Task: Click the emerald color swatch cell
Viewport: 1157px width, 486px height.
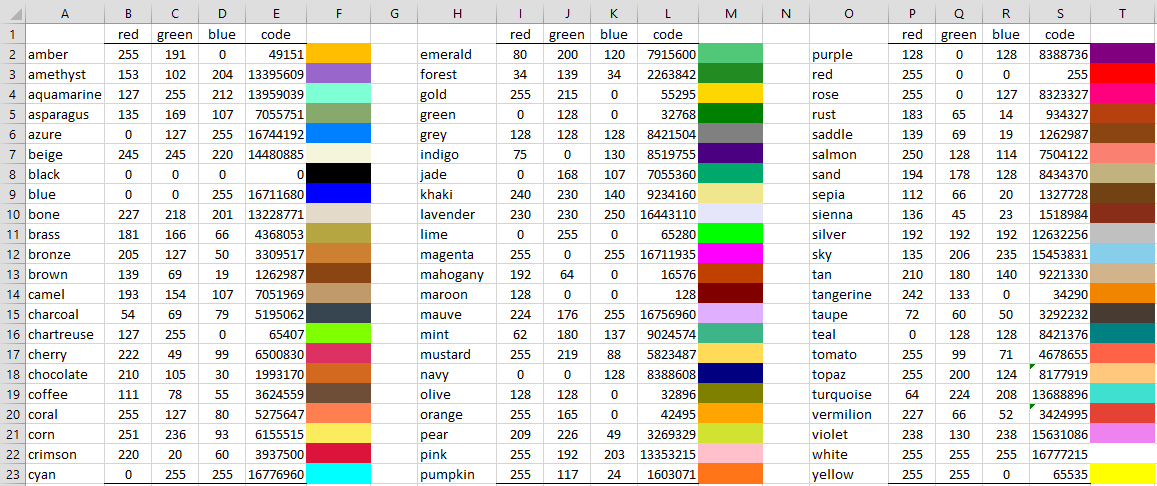Action: pos(730,54)
